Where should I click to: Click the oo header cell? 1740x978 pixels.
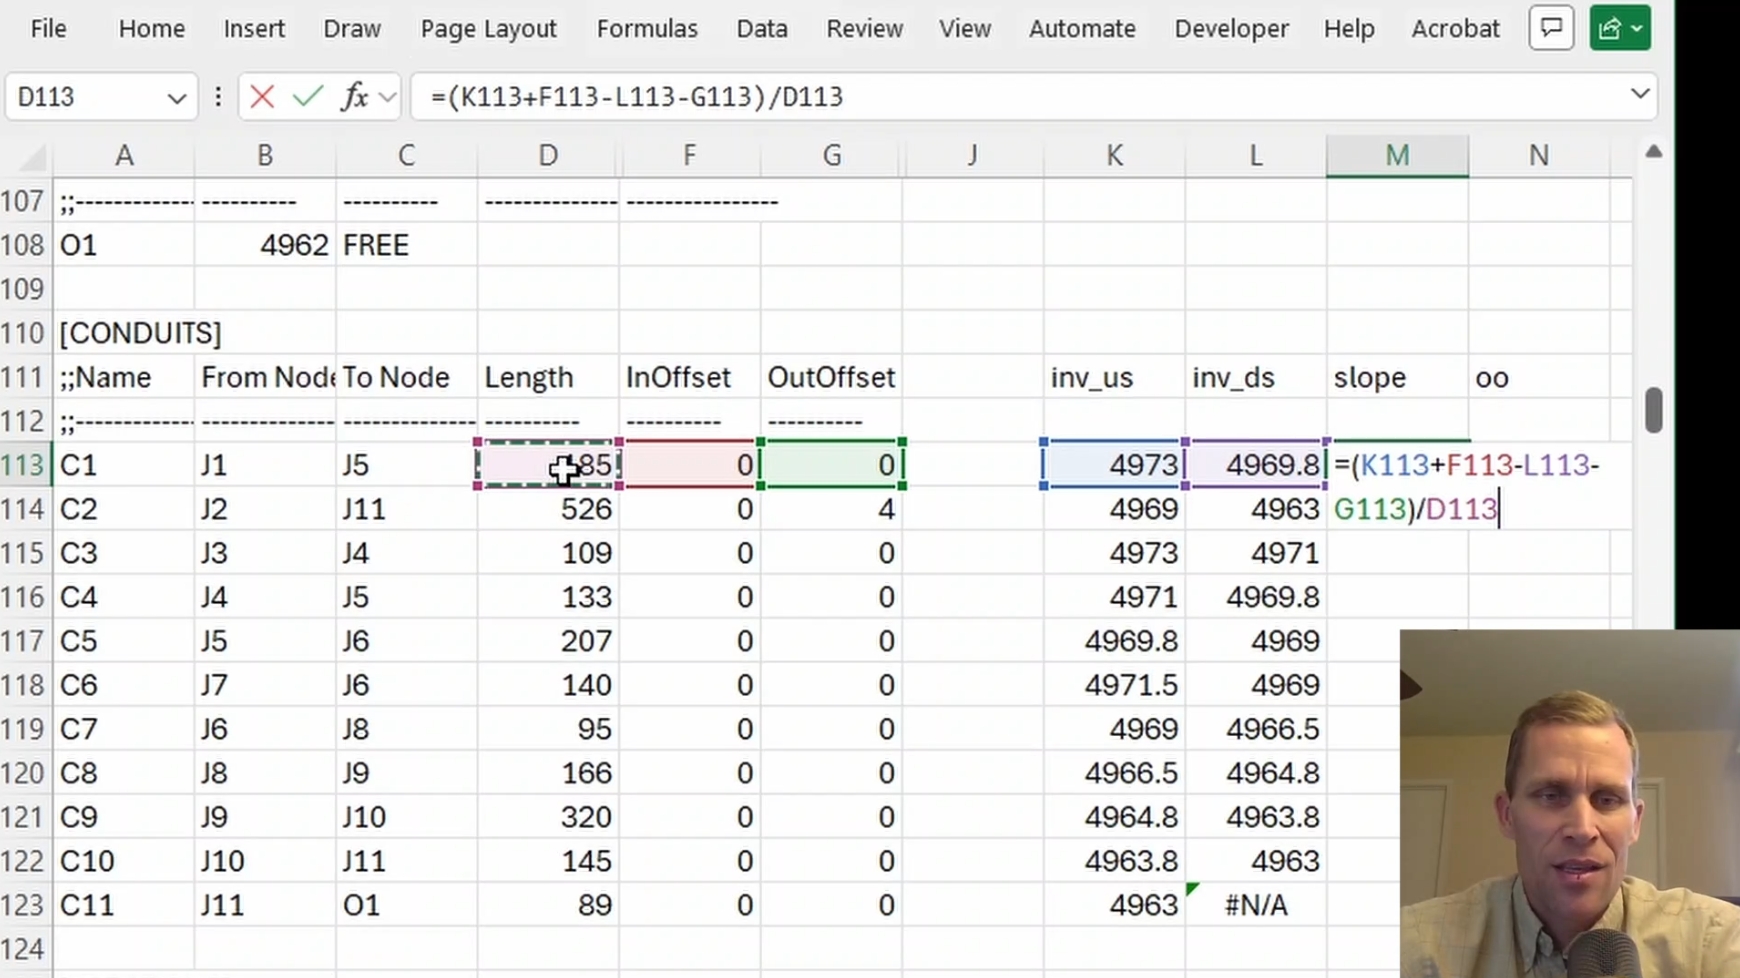click(1539, 377)
